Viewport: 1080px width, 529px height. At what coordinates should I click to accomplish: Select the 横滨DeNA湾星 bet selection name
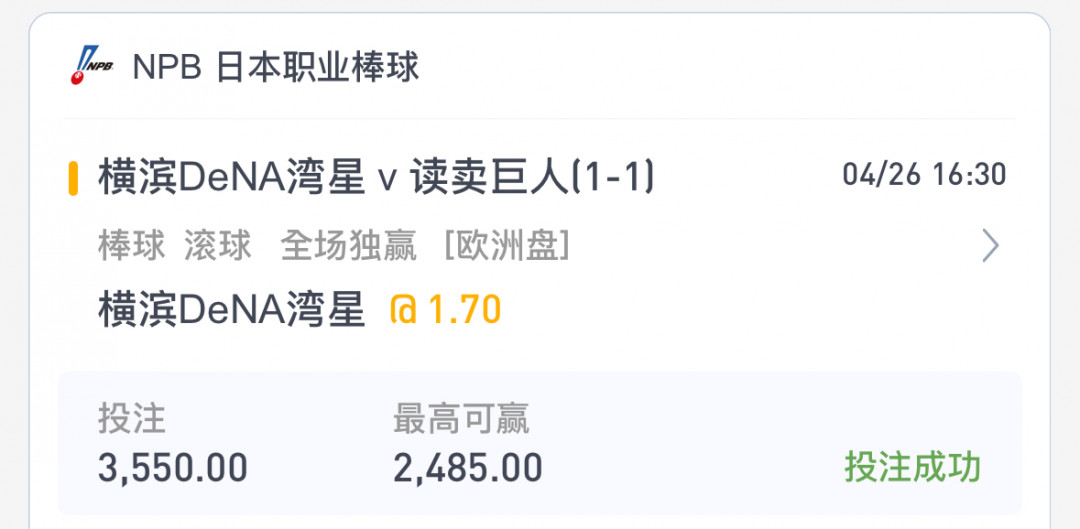click(231, 309)
